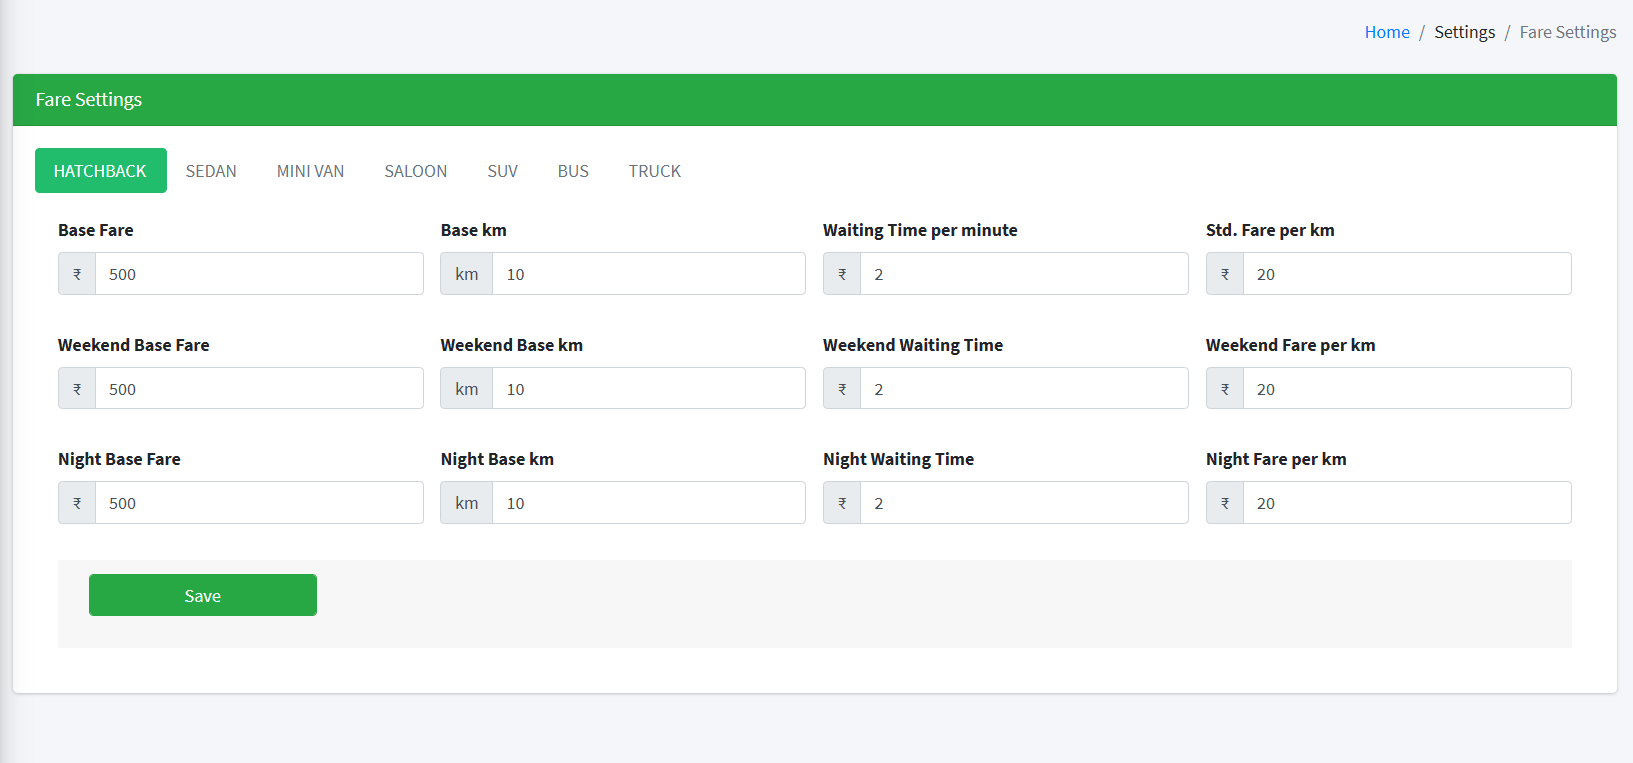Click the Weekend Fare per km field
Image resolution: width=1633 pixels, height=763 pixels.
click(1406, 389)
